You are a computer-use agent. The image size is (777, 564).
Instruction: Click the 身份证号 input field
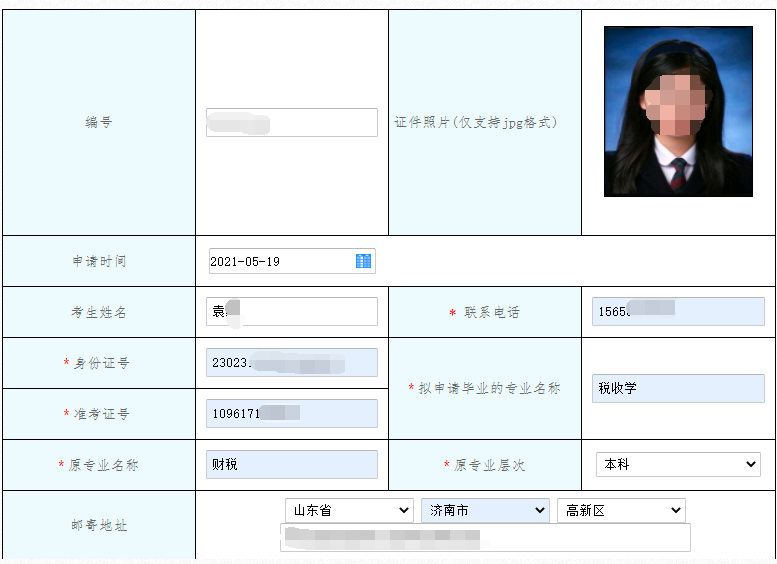pyautogui.click(x=292, y=362)
